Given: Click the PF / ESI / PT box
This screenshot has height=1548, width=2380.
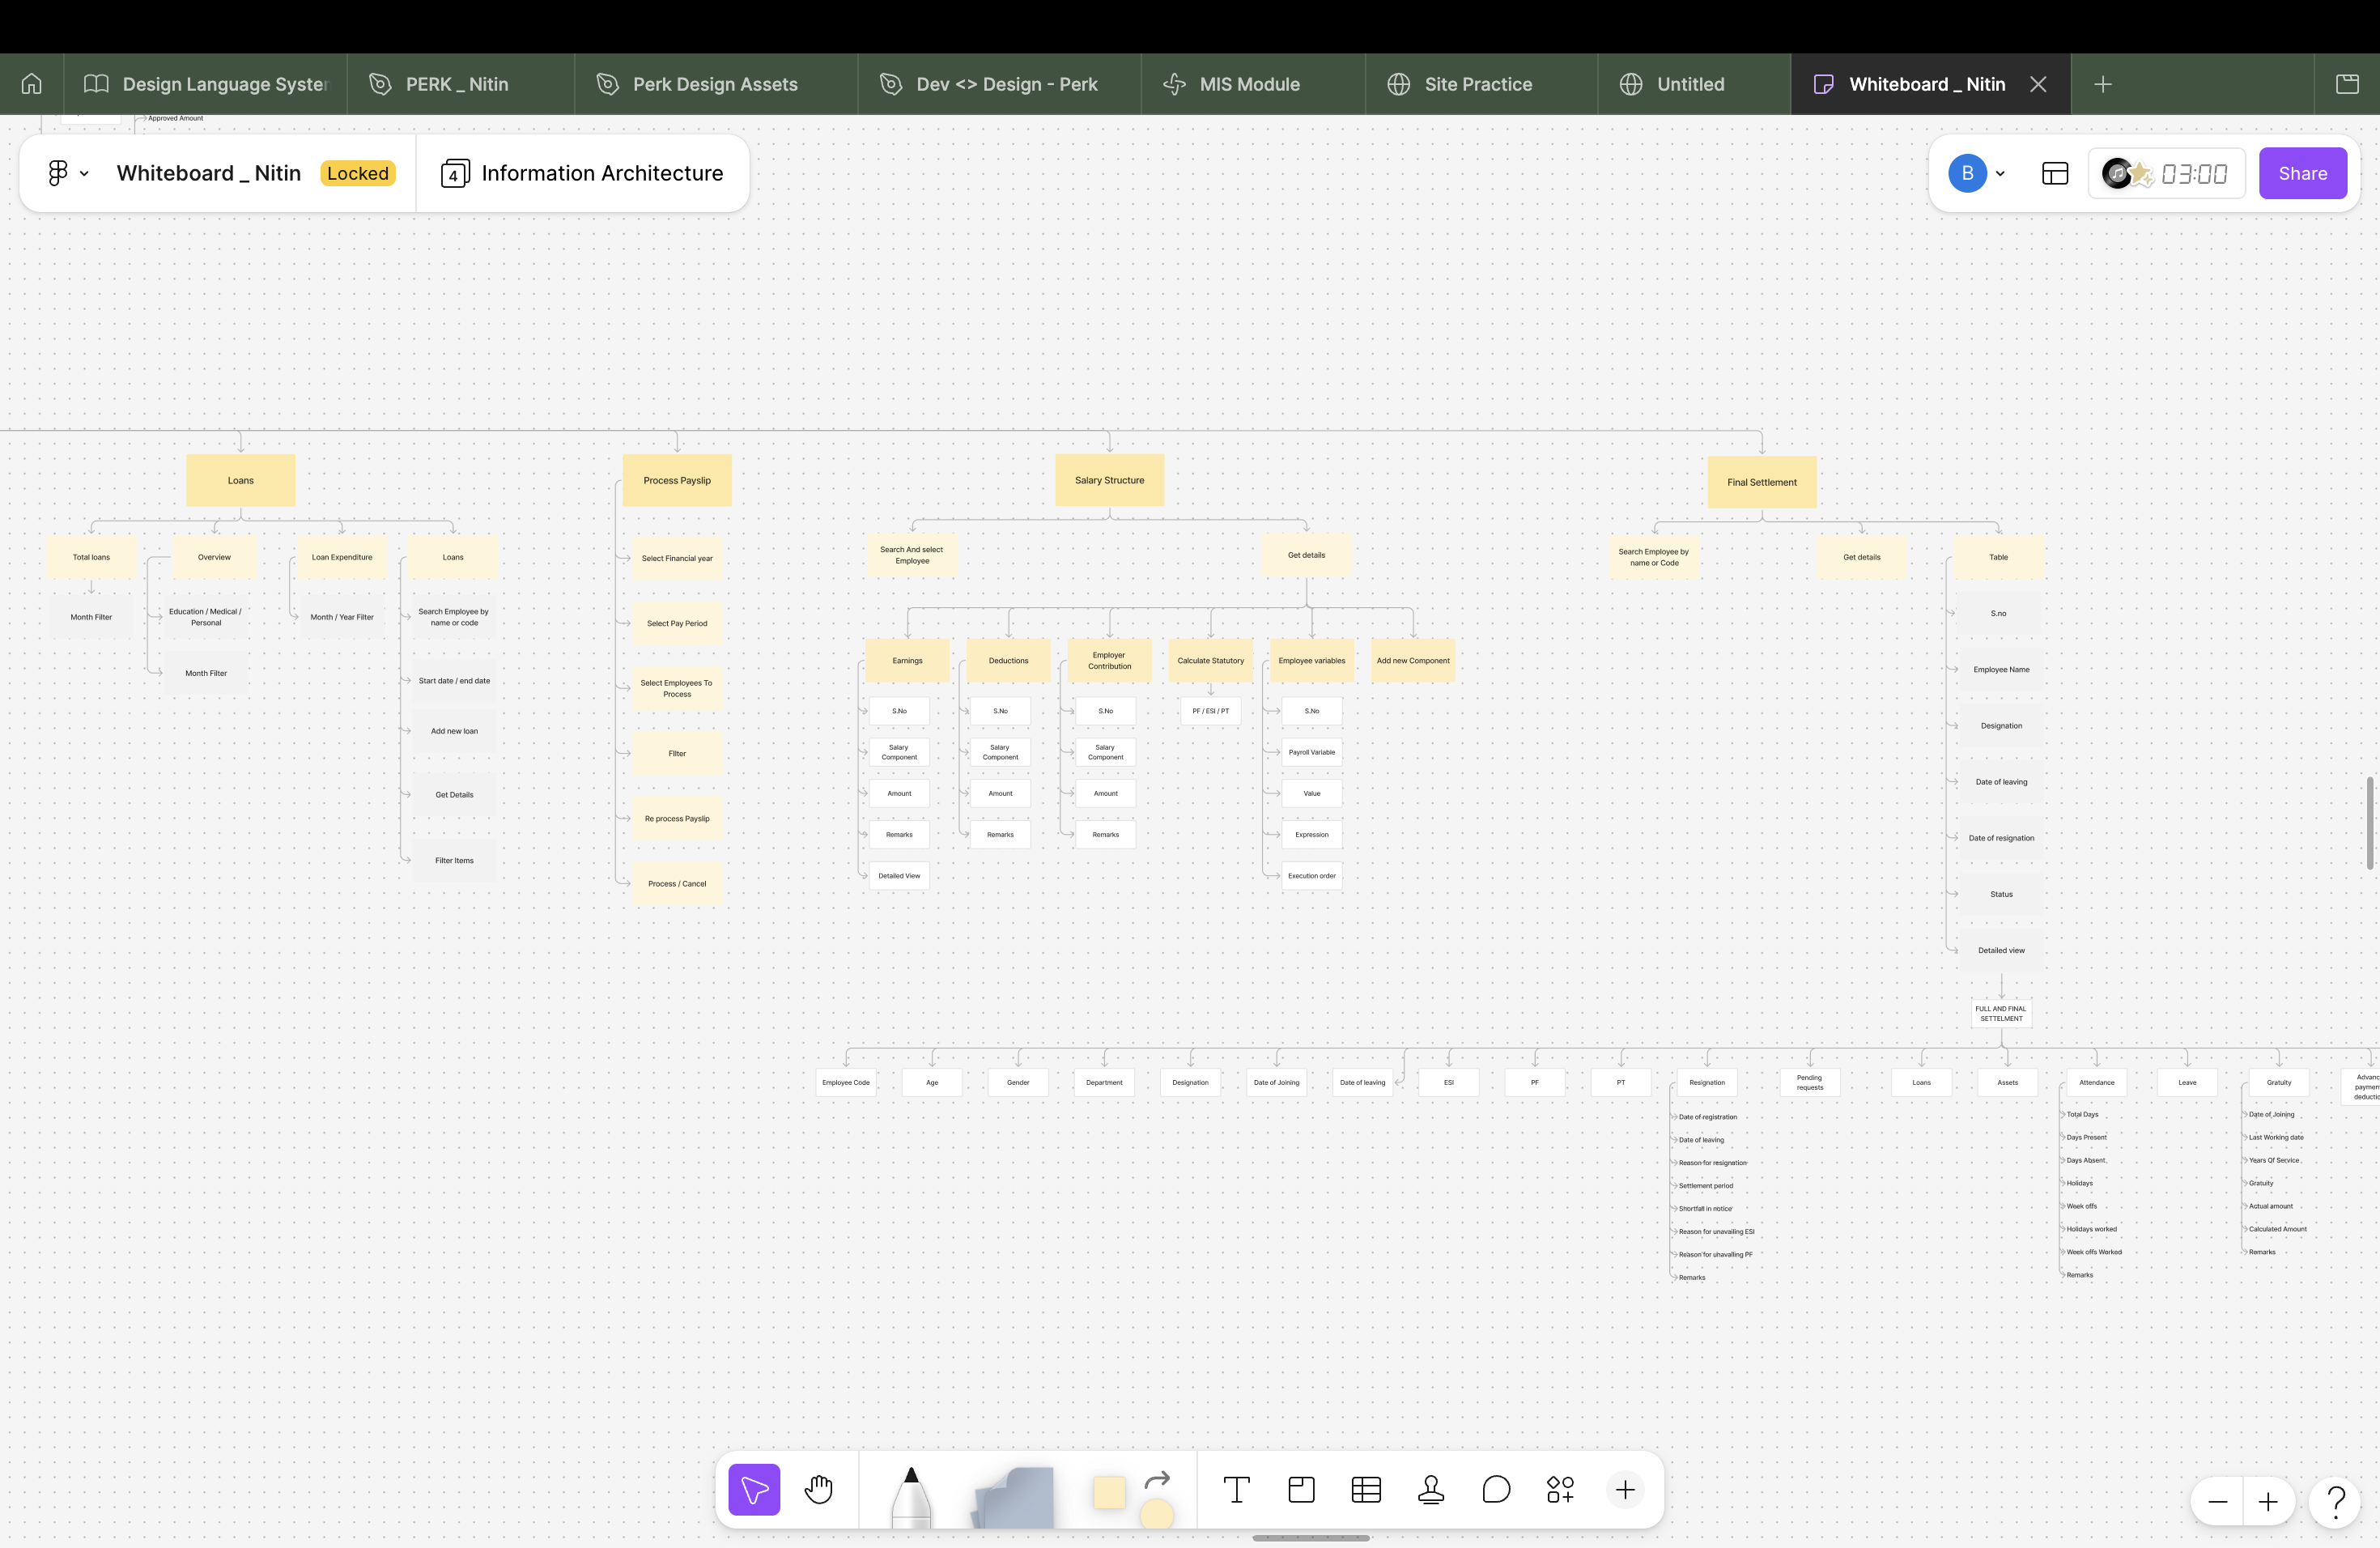Looking at the screenshot, I should (x=1210, y=711).
